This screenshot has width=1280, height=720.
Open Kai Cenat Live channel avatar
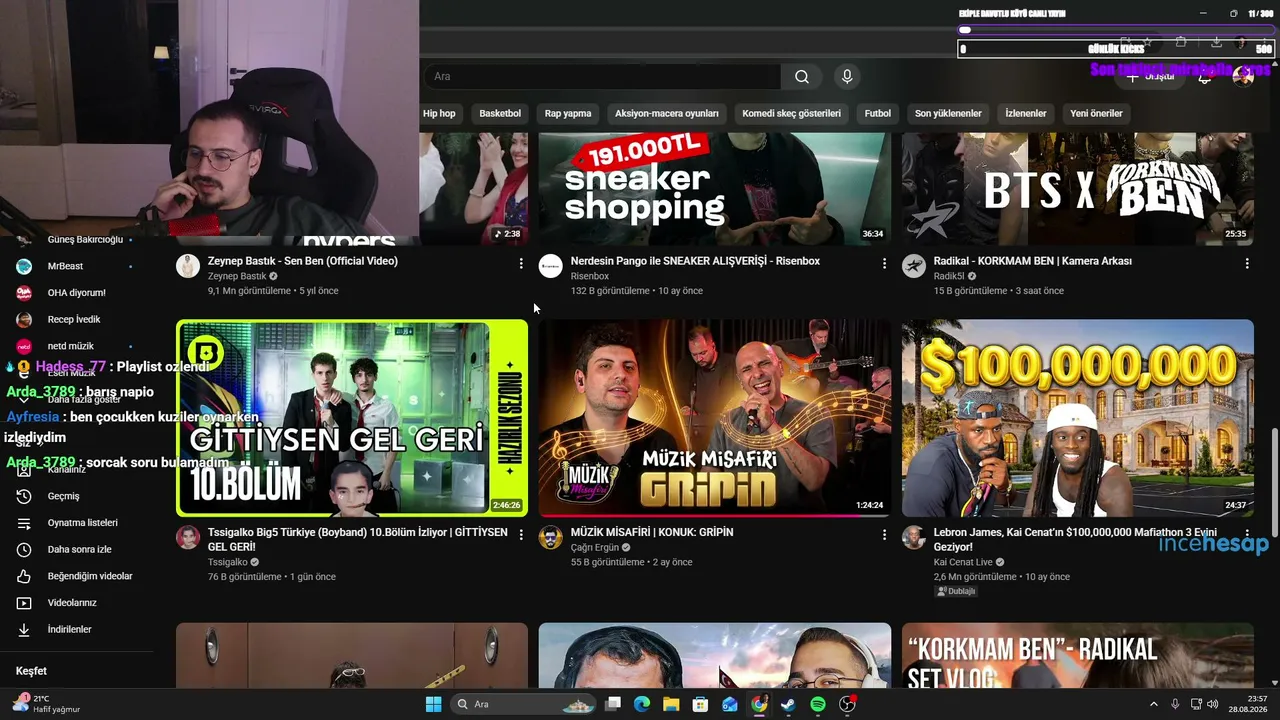pyautogui.click(x=914, y=537)
